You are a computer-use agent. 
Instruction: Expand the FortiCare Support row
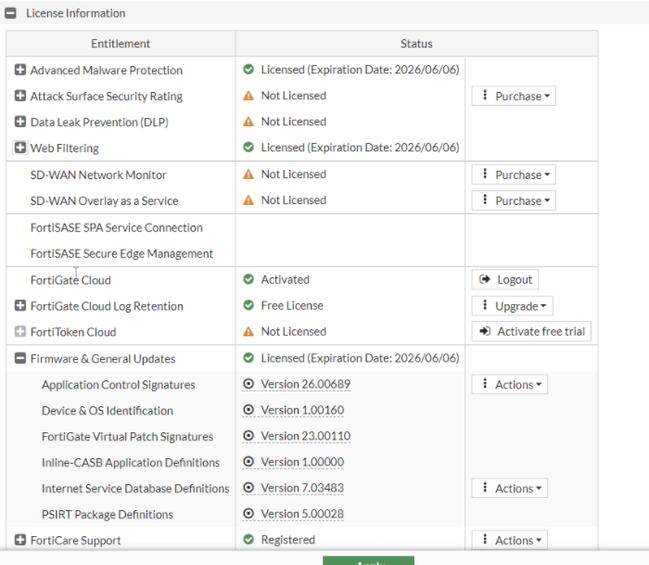(20, 540)
